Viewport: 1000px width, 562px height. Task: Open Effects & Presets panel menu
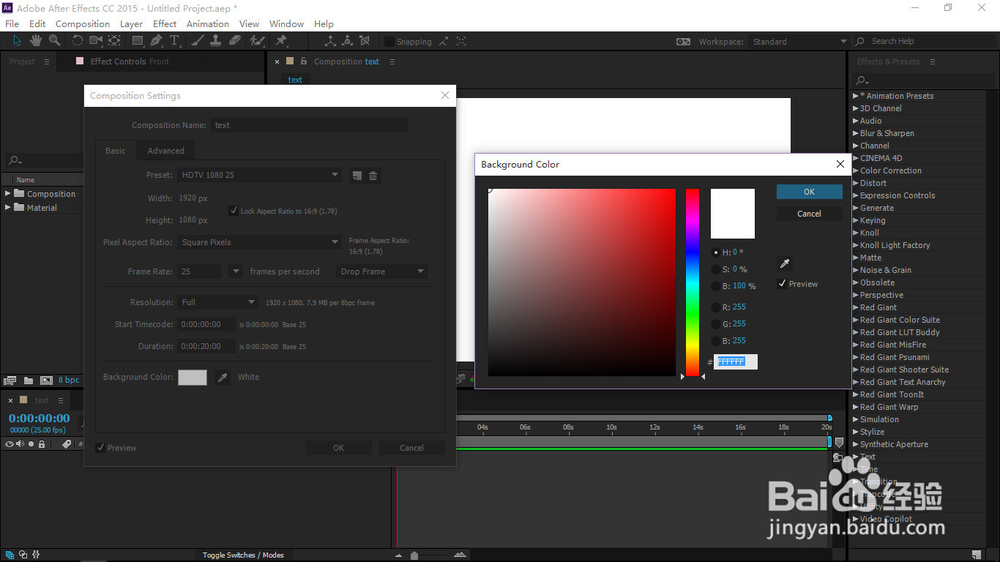point(932,62)
